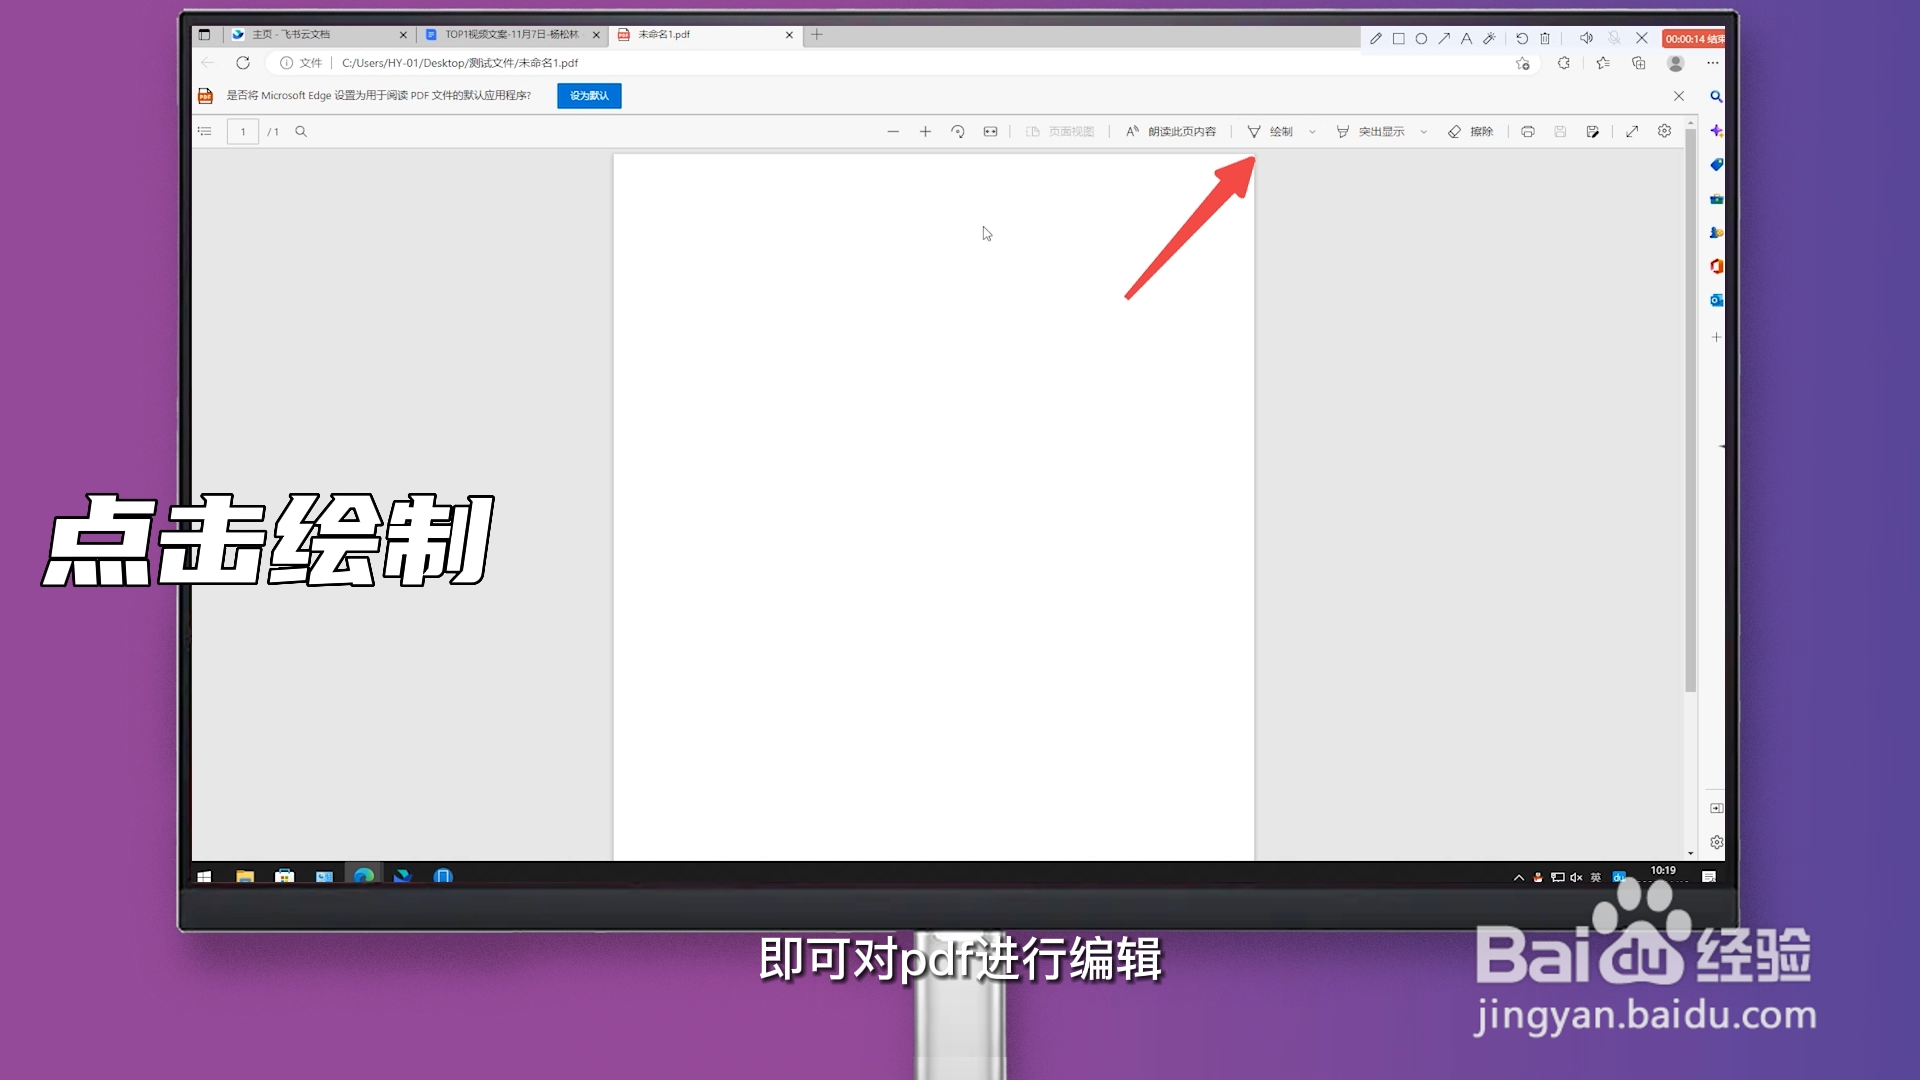Viewport: 1920px width, 1080px height.
Task: Open the PDF table of contents icon
Action: pyautogui.click(x=205, y=131)
